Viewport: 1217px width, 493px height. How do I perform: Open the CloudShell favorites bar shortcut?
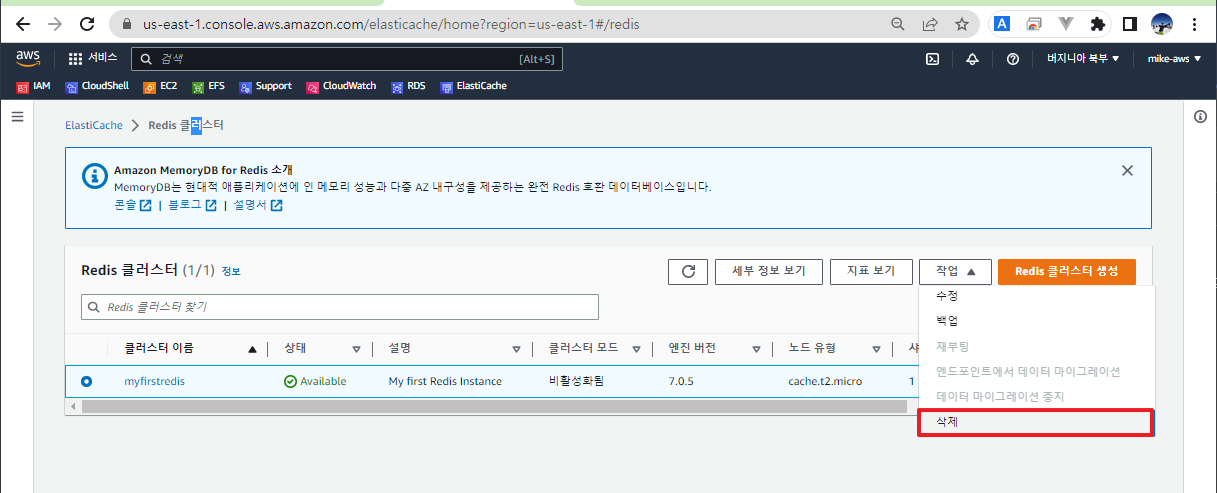click(x=97, y=86)
